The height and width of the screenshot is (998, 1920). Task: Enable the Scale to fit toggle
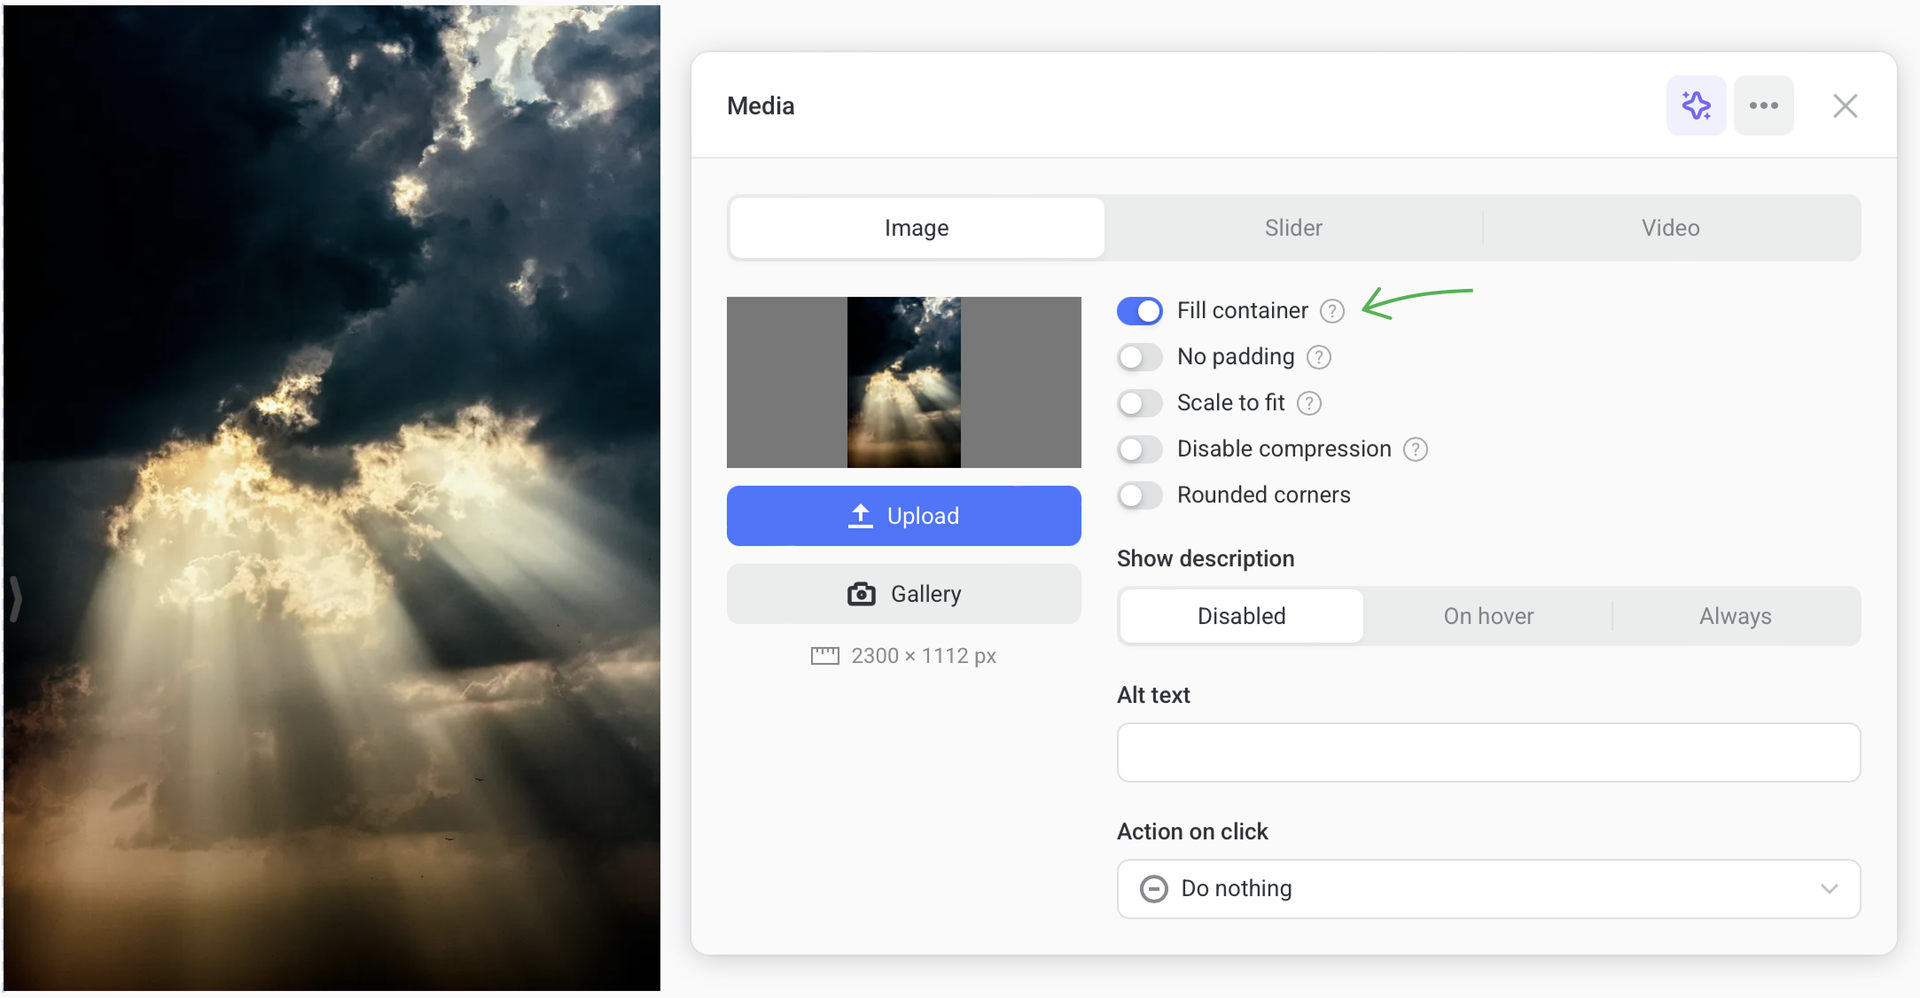(1139, 403)
